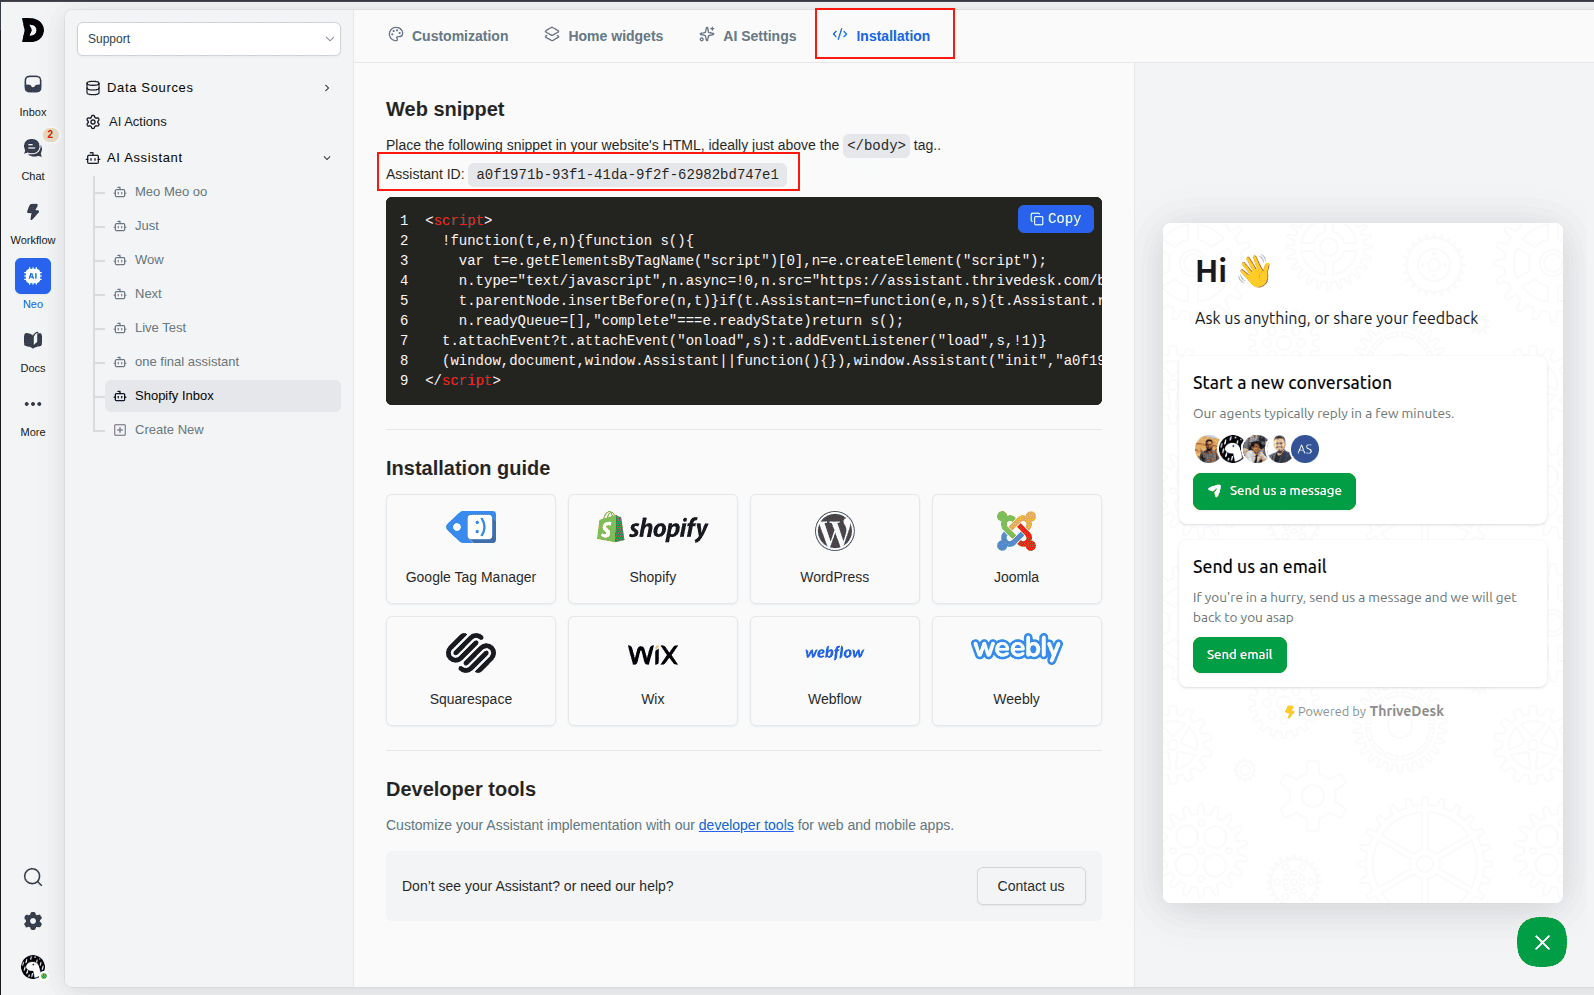The height and width of the screenshot is (995, 1594).
Task: Open the settings gear icon
Action: coord(33,921)
